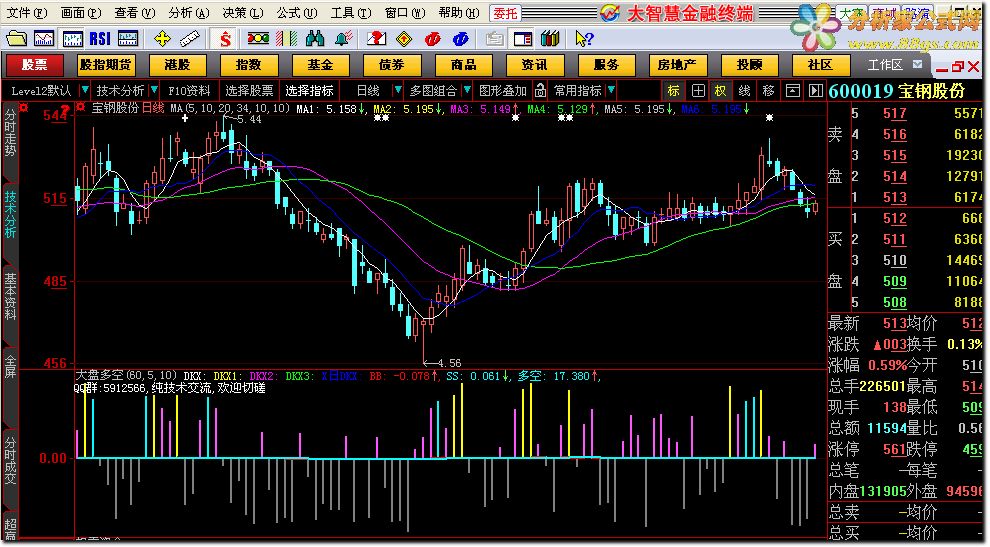Toggle the grid crosshair 田 button

(698, 91)
